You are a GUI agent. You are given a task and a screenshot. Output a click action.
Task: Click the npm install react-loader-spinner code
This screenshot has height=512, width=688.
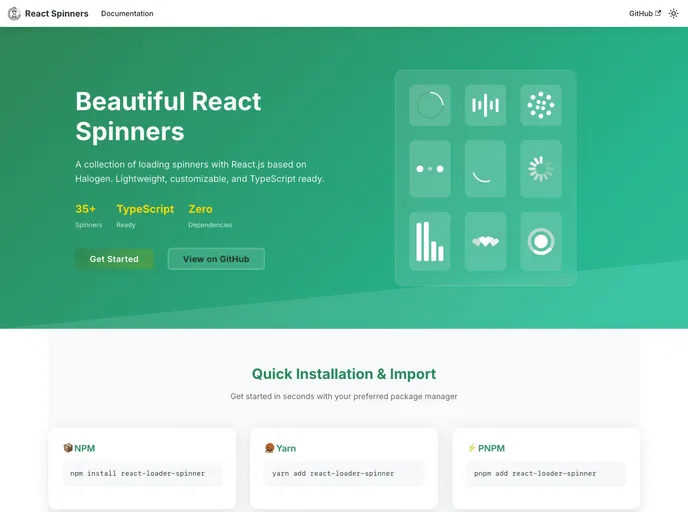pyautogui.click(x=142, y=473)
